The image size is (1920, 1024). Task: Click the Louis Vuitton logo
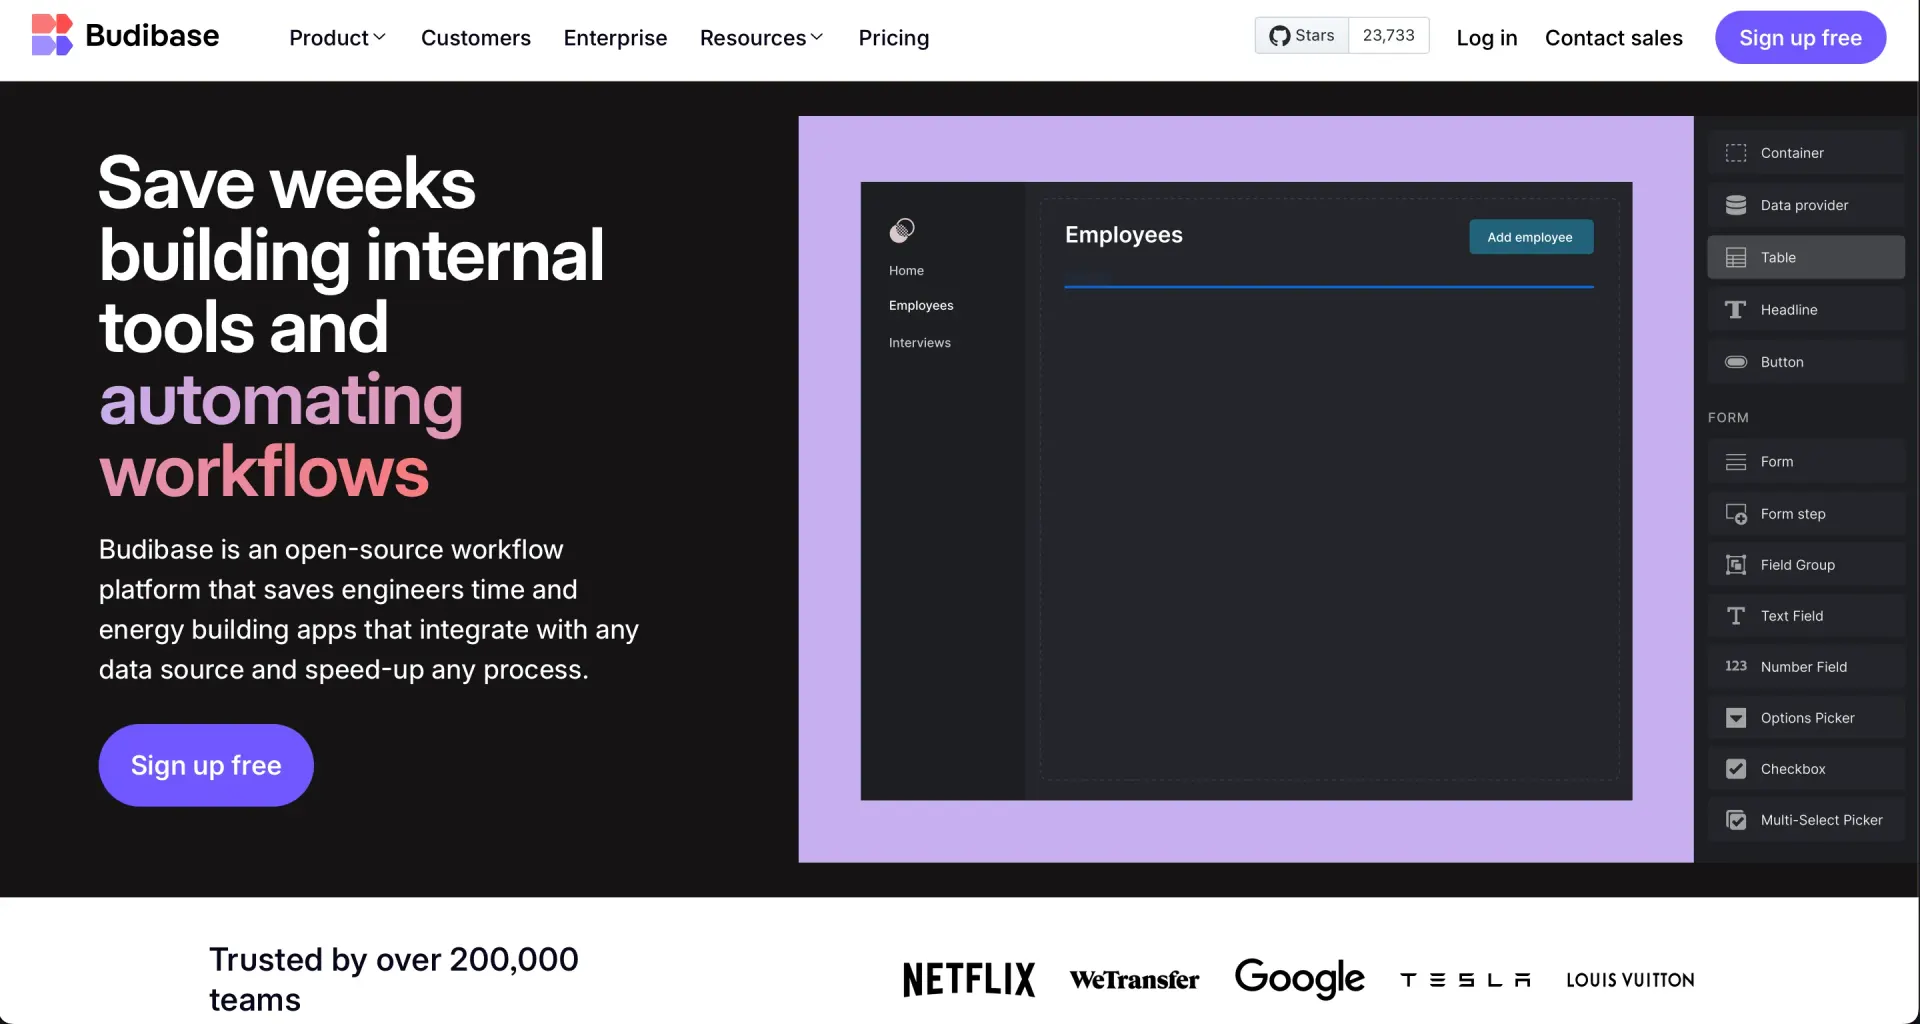click(1630, 980)
